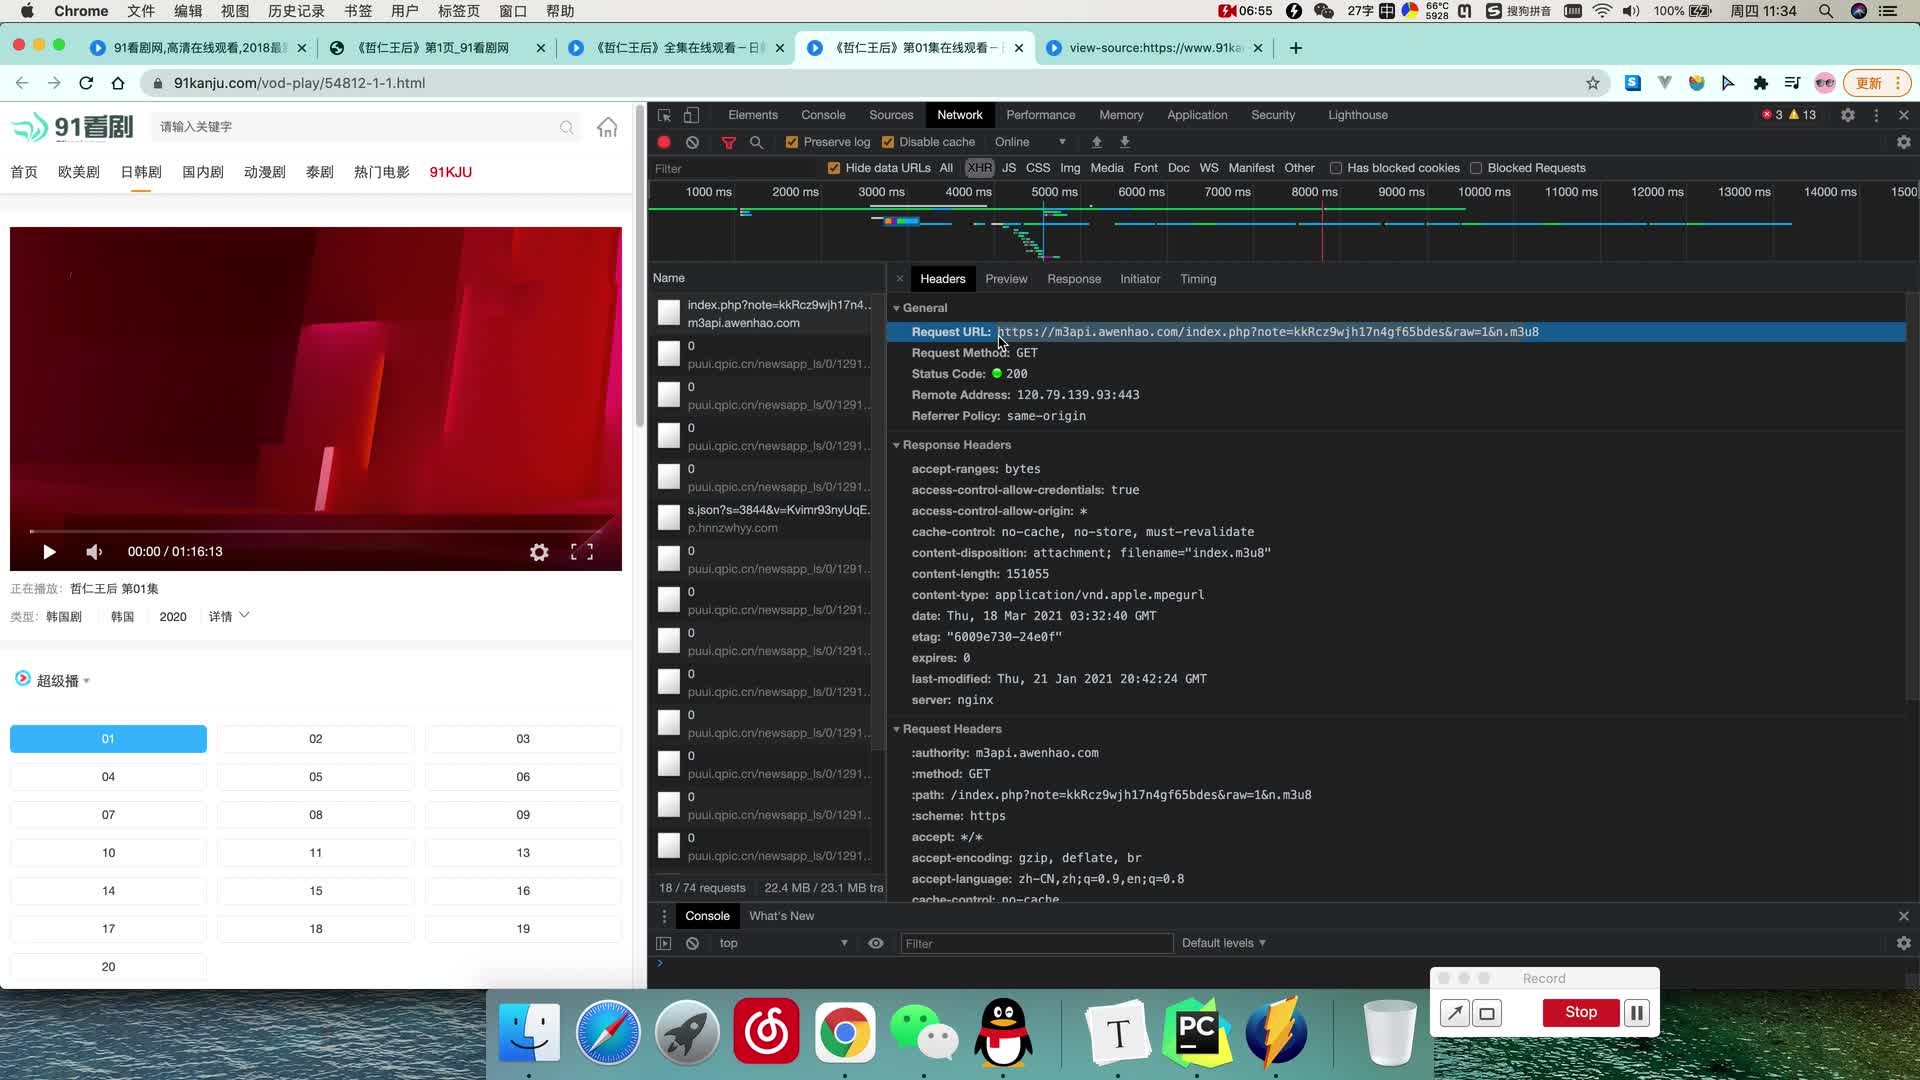Select the Media filter type
Image resolution: width=1920 pixels, height=1080 pixels.
click(x=1107, y=168)
